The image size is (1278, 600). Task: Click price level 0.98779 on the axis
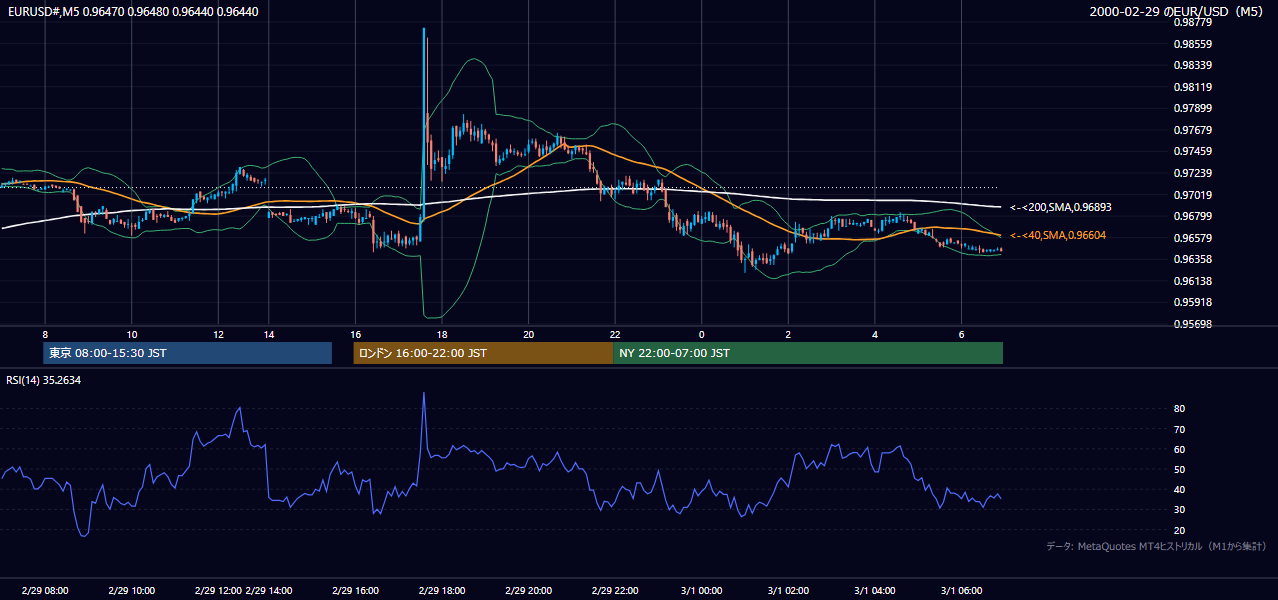pos(1192,22)
